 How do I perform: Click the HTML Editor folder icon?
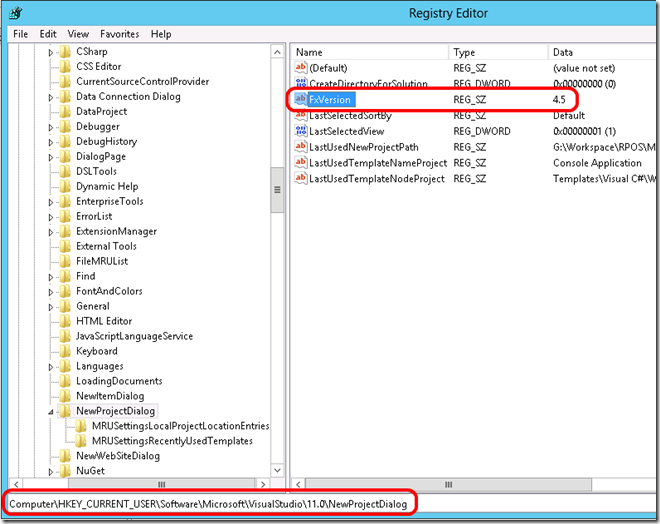pos(65,321)
